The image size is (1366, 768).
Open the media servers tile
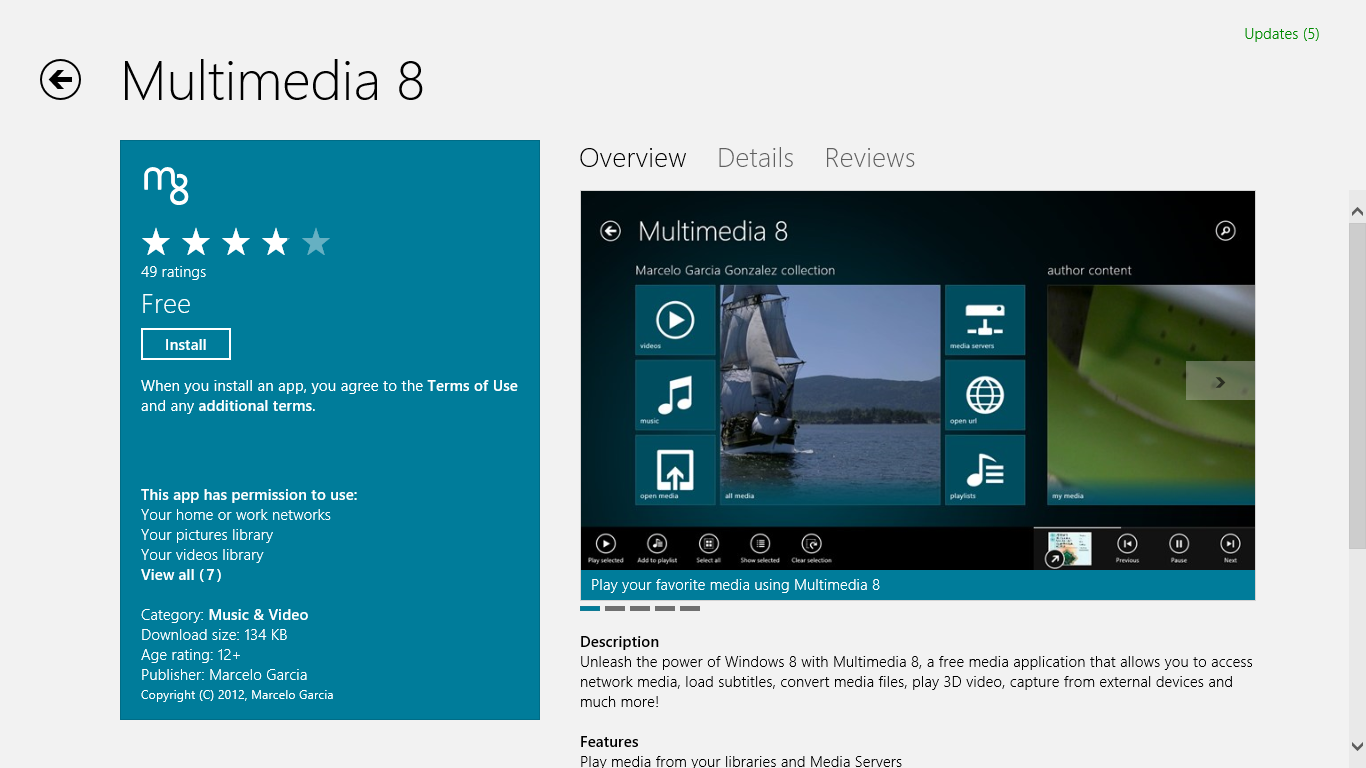click(985, 320)
